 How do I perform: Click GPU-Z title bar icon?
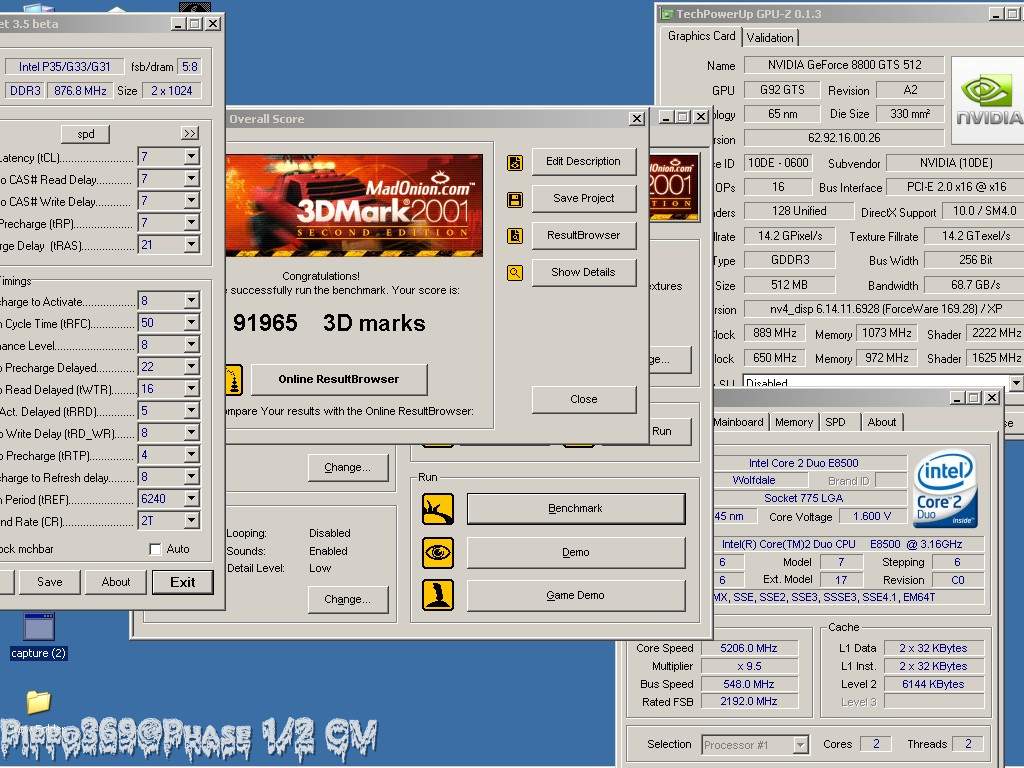point(666,14)
